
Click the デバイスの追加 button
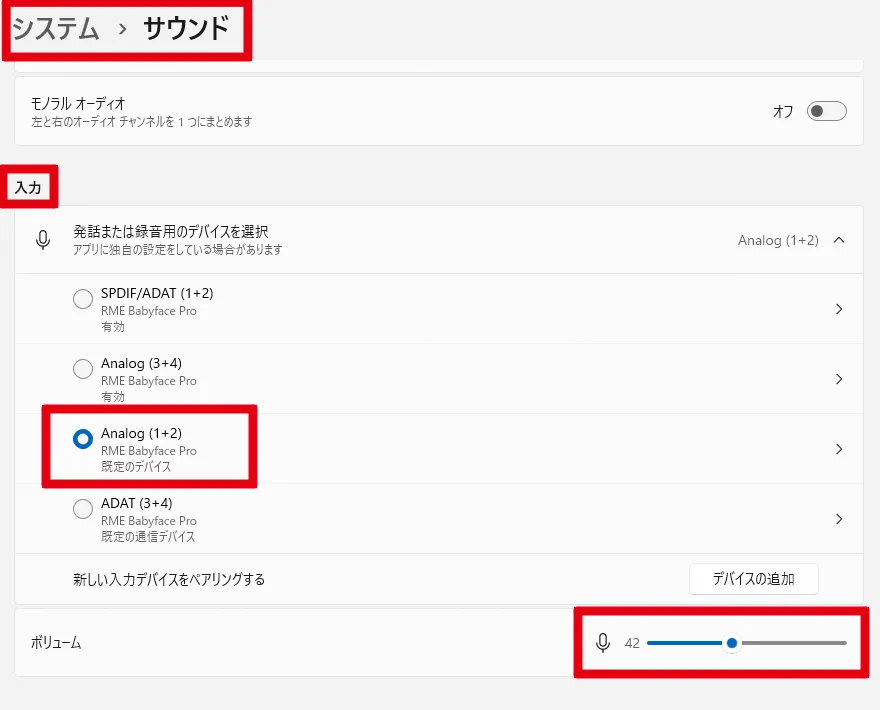pyautogui.click(x=753, y=579)
